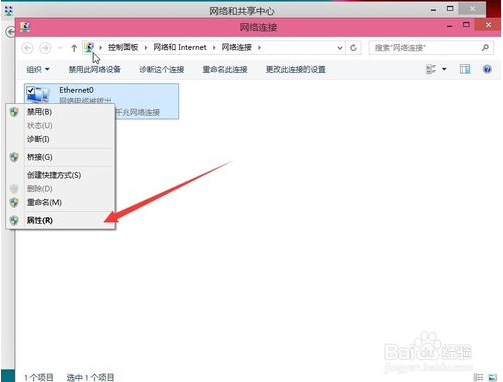Close the Network Connections window
Image resolution: width=503 pixels, height=382 pixels.
tap(488, 25)
